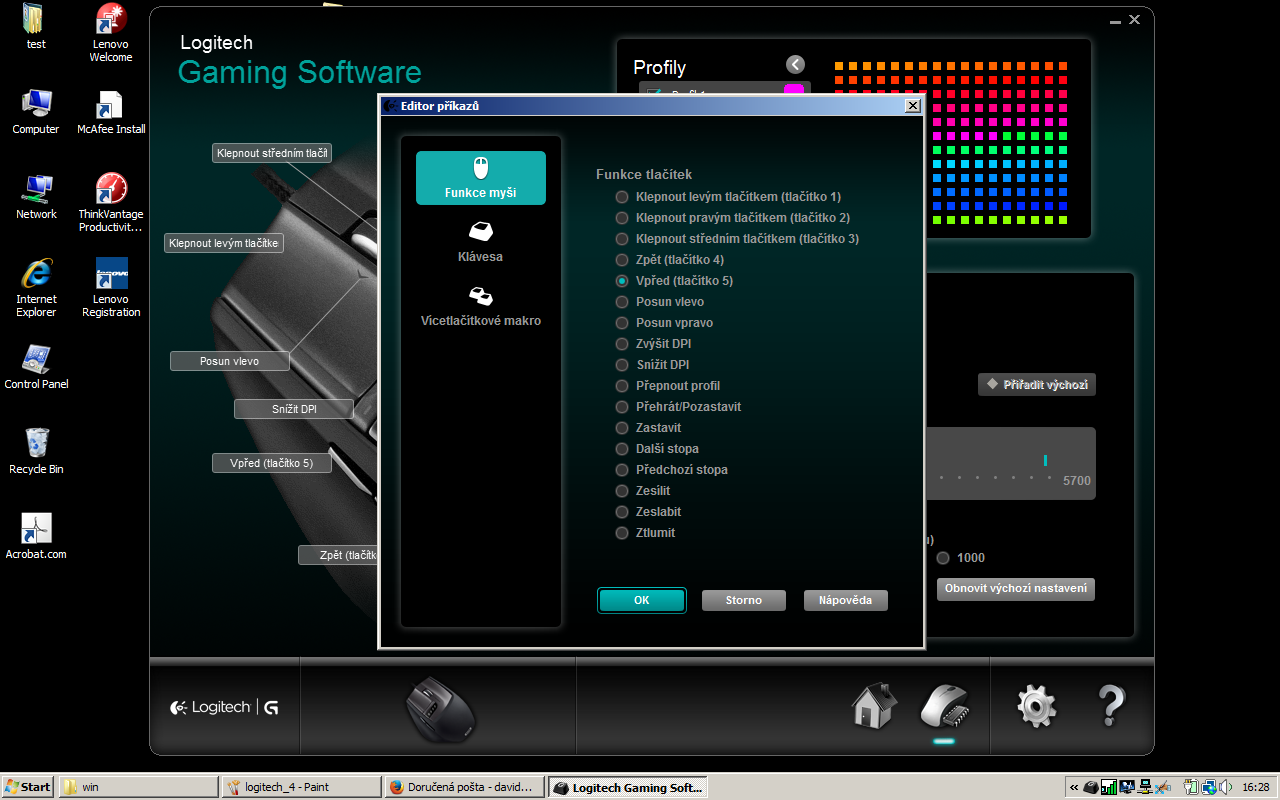Viewport: 1280px width, 800px height.
Task: Open the Computer desktop icon
Action: [x=36, y=111]
